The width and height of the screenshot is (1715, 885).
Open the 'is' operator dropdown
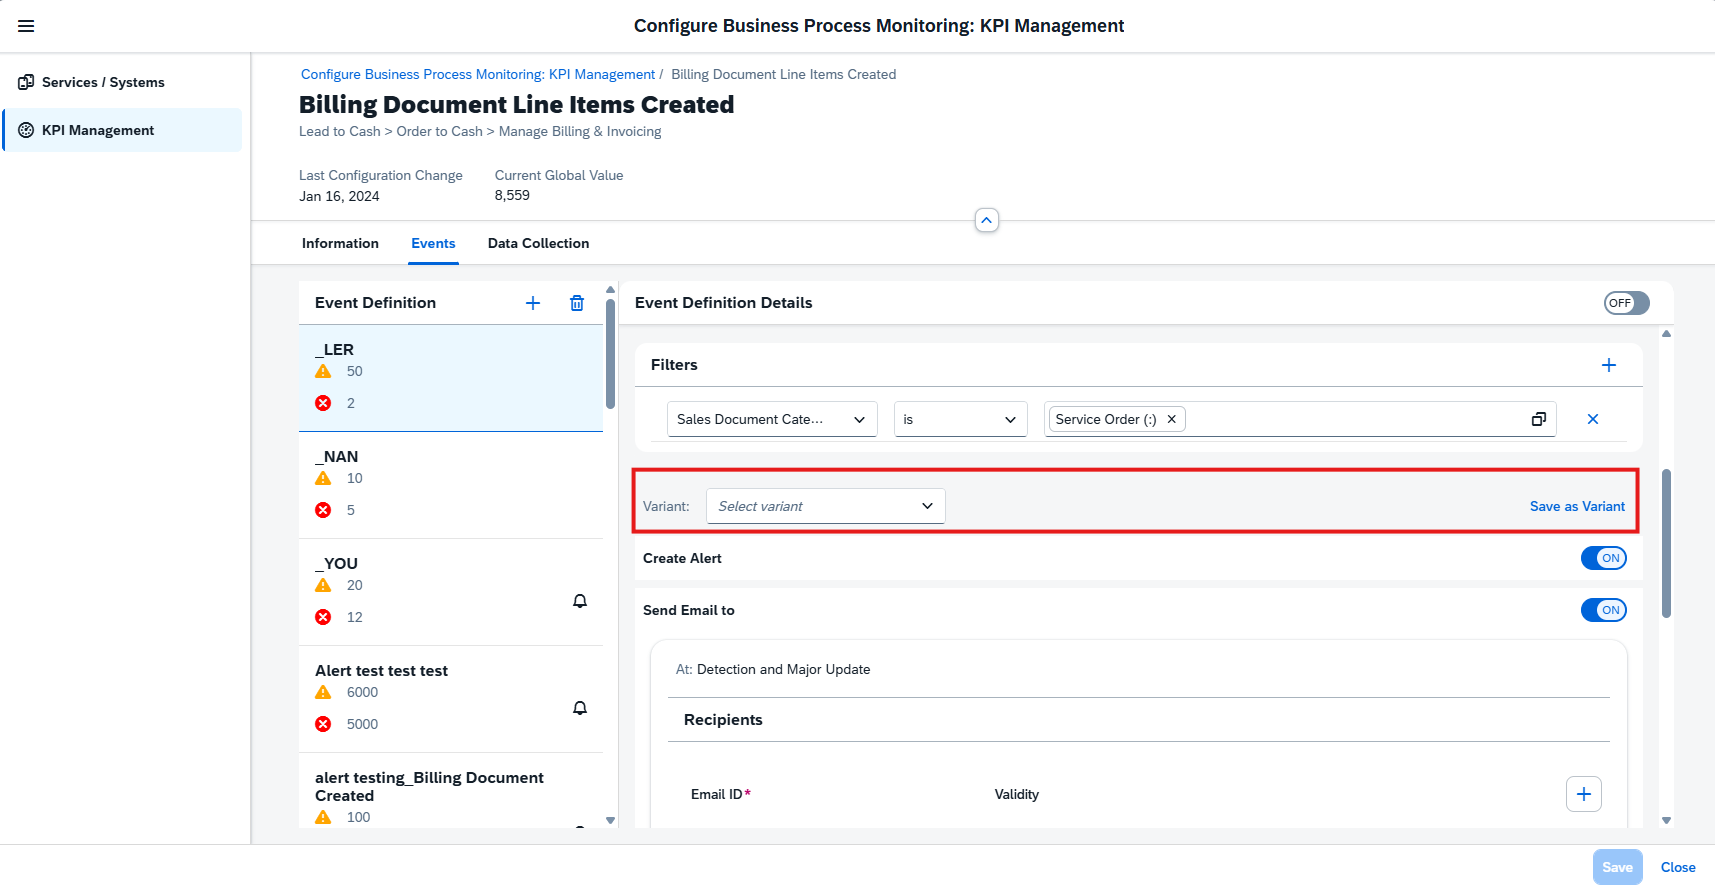[960, 419]
